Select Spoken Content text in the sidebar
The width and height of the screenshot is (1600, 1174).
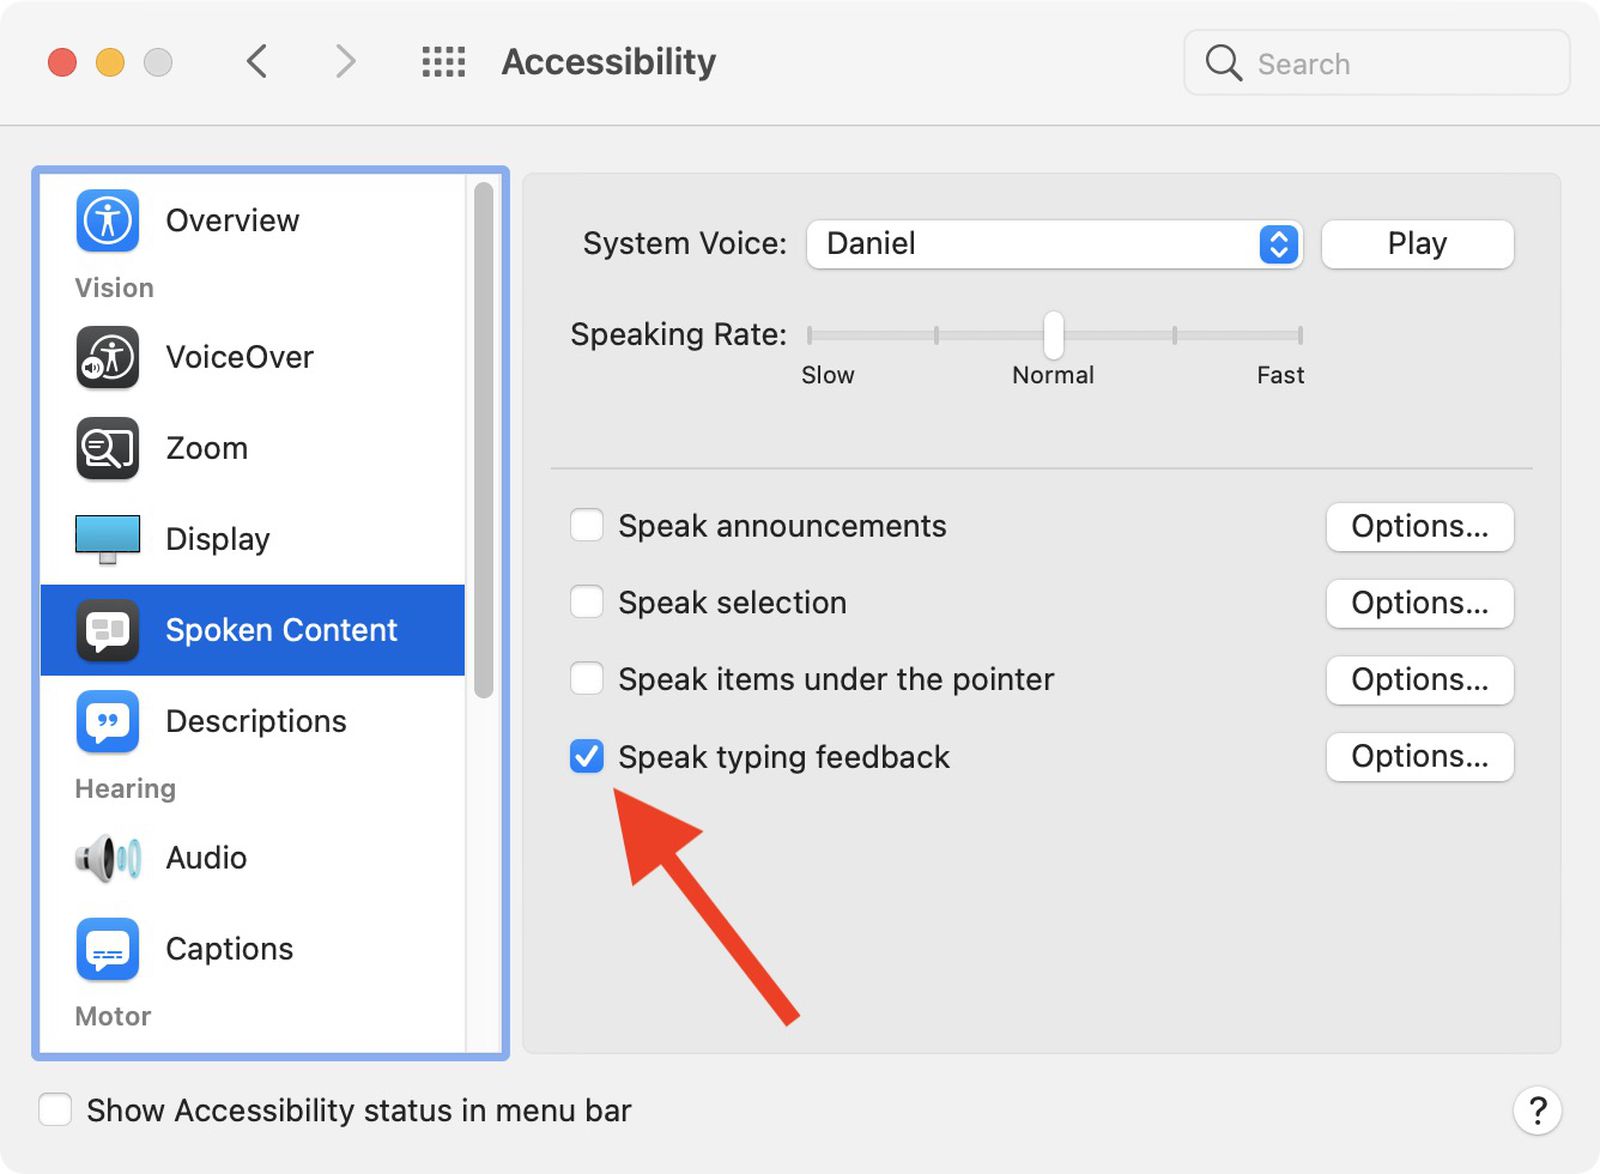pos(281,630)
